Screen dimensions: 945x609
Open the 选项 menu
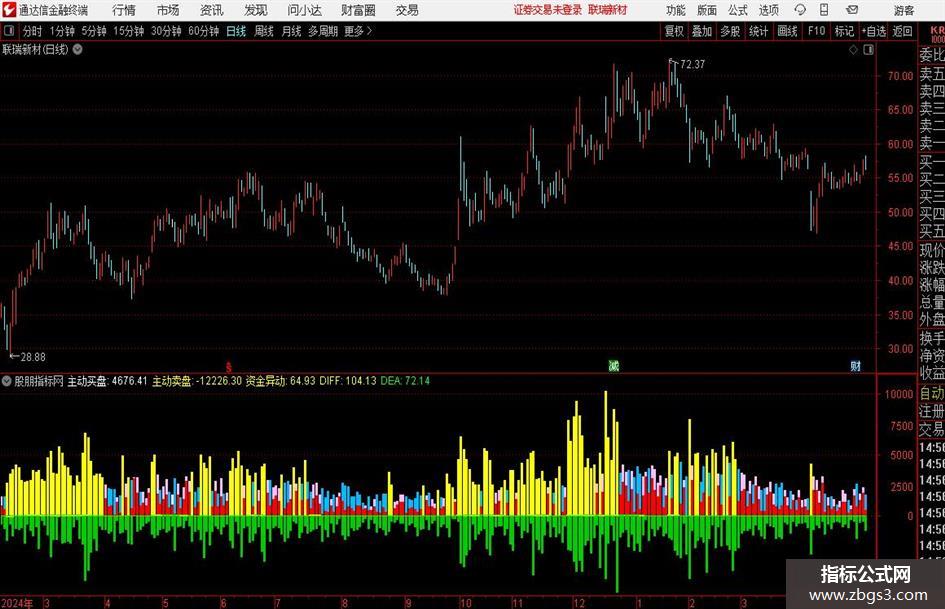pyautogui.click(x=768, y=10)
